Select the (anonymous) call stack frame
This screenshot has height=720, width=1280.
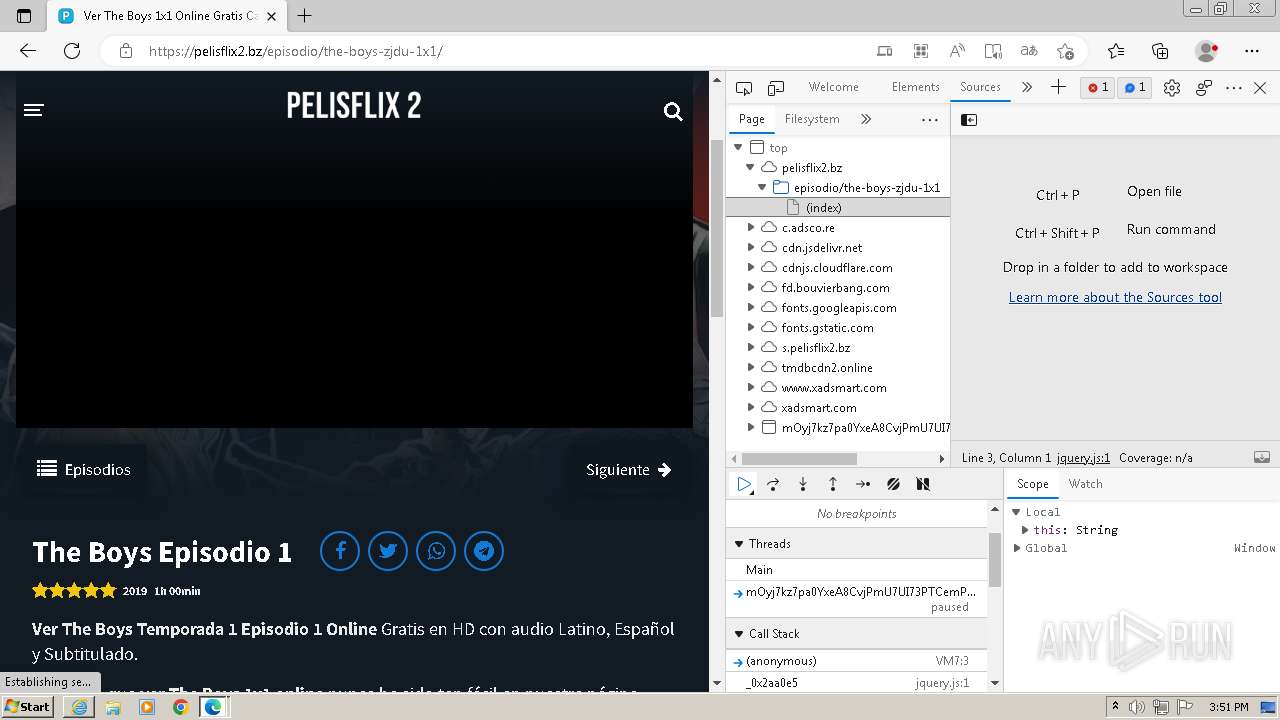click(857, 661)
